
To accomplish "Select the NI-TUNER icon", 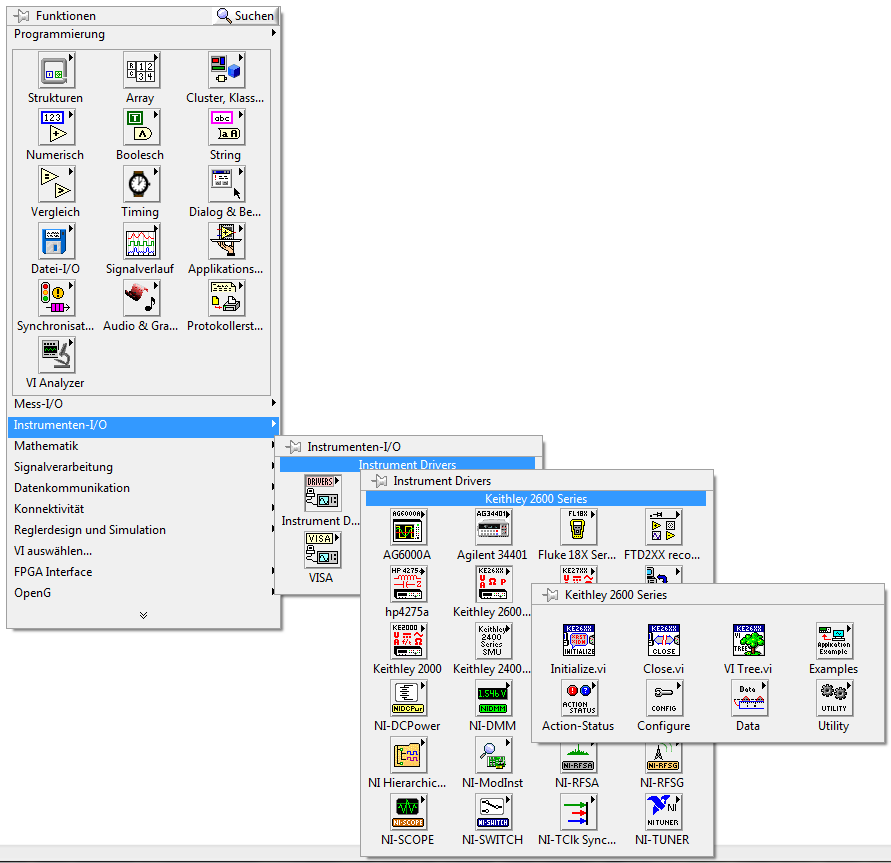I will coord(663,812).
